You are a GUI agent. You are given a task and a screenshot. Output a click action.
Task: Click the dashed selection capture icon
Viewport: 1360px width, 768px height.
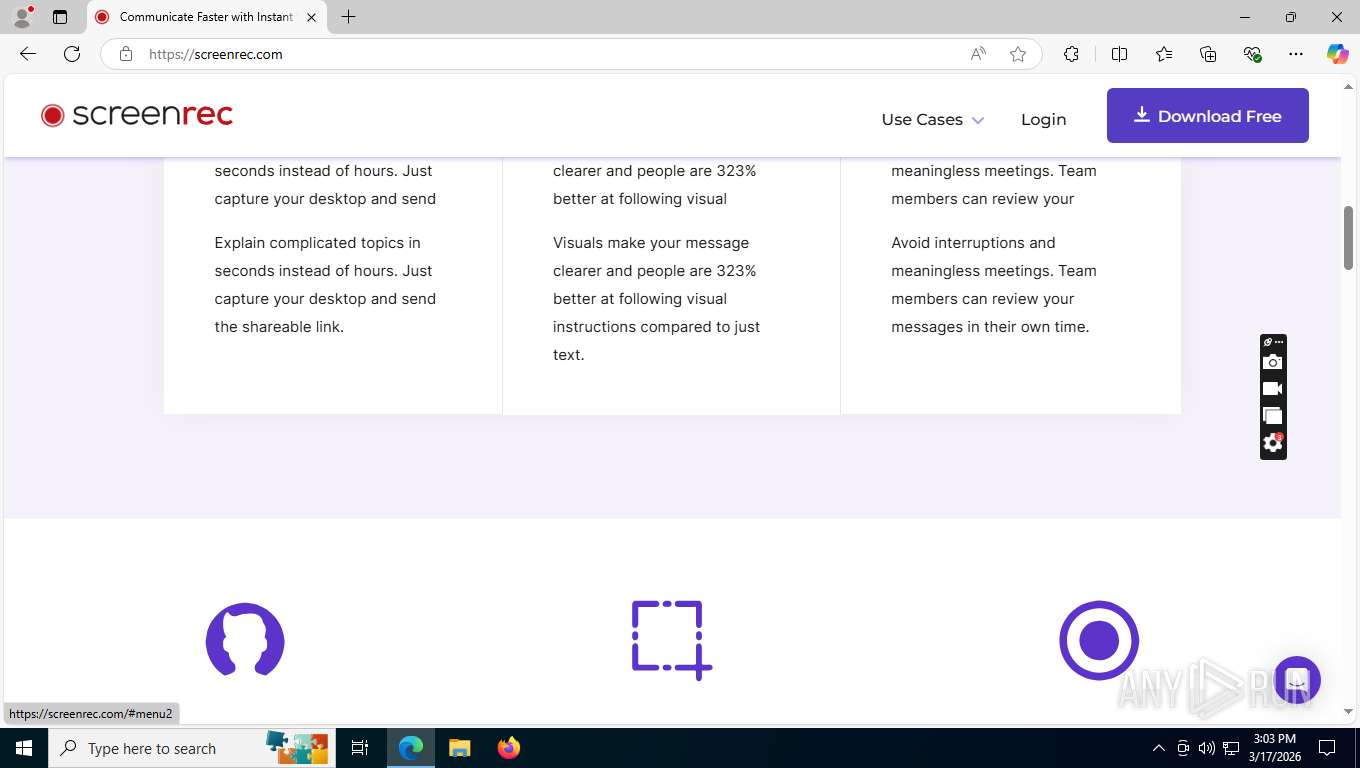click(x=671, y=640)
